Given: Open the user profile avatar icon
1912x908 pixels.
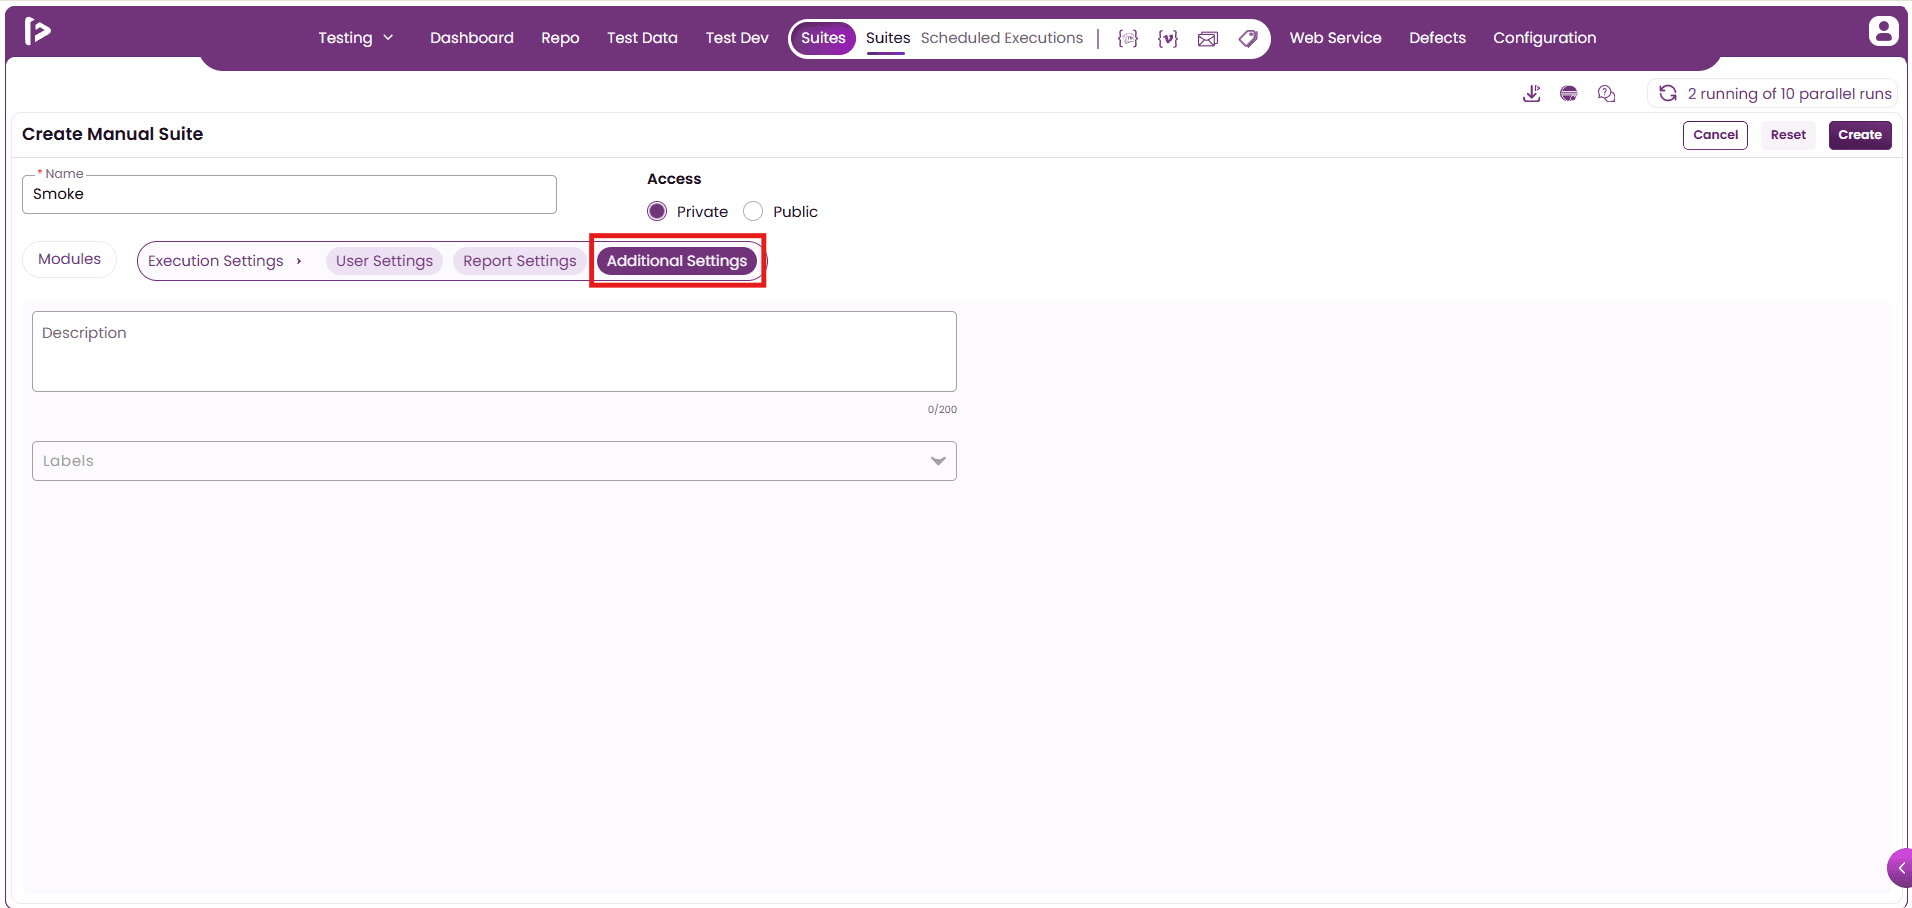Looking at the screenshot, I should tap(1883, 31).
